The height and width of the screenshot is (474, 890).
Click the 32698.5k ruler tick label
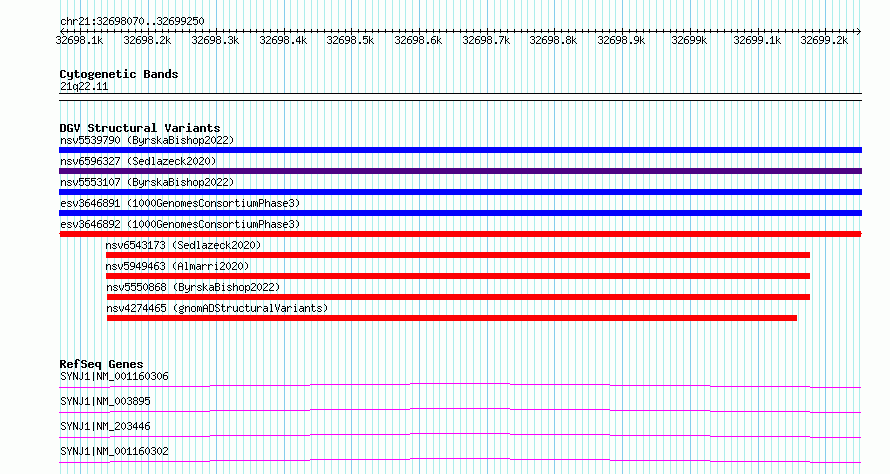click(x=350, y=40)
